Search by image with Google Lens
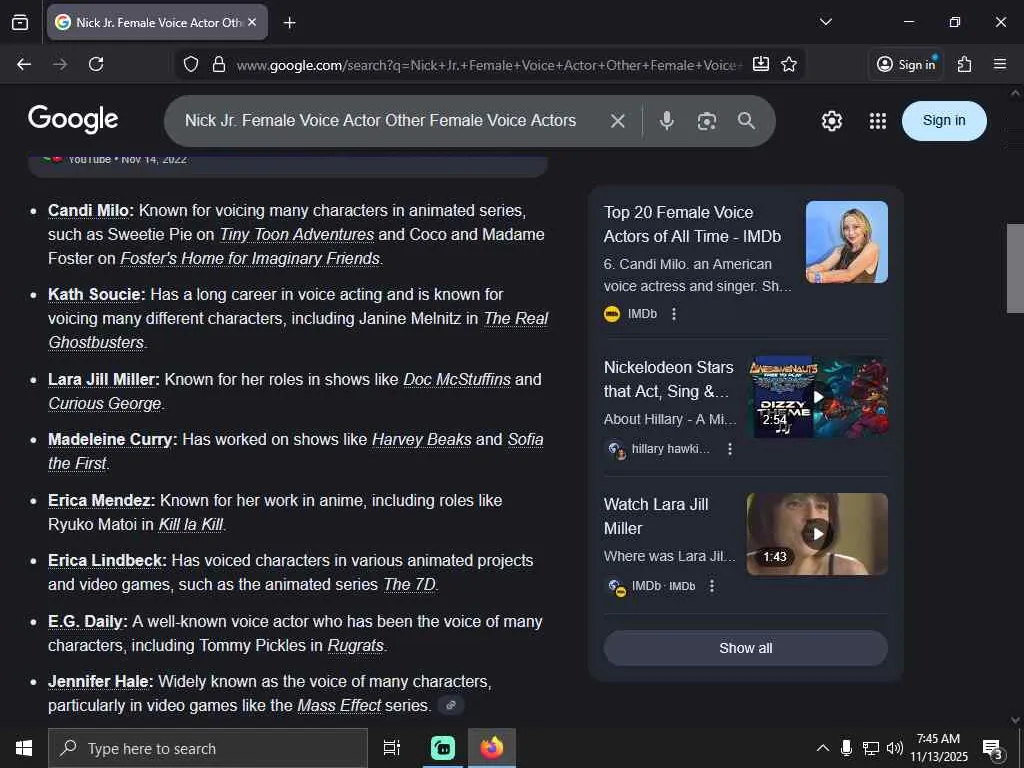The height and width of the screenshot is (768, 1024). 707,121
